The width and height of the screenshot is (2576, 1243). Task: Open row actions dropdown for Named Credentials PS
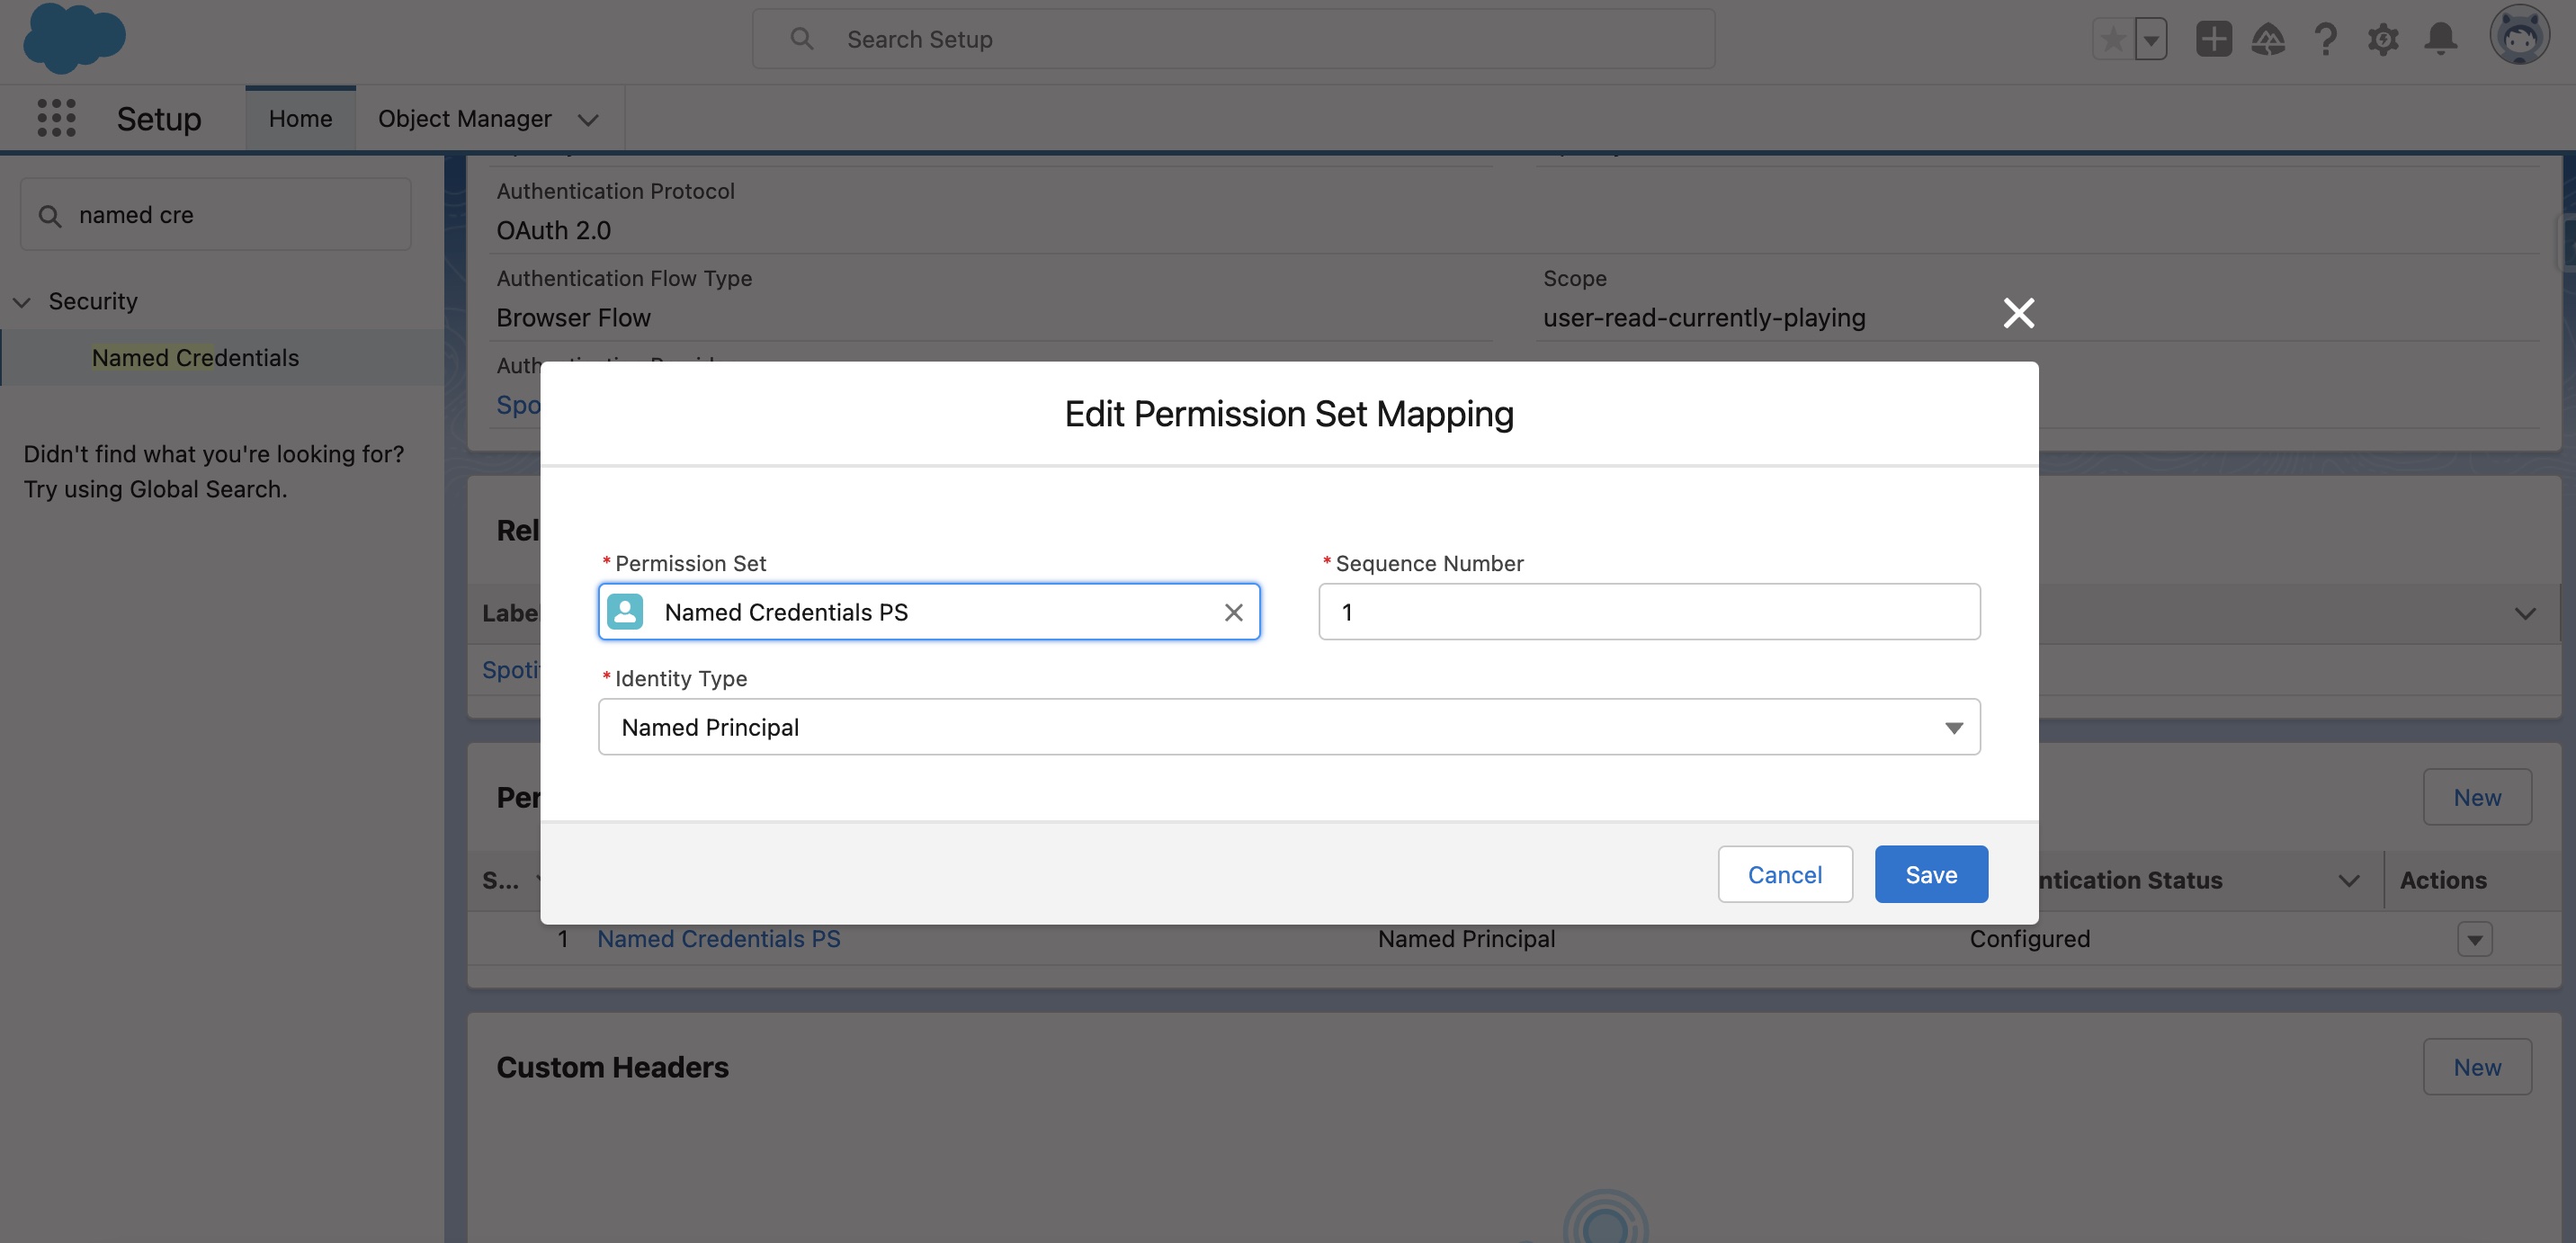click(x=2474, y=939)
